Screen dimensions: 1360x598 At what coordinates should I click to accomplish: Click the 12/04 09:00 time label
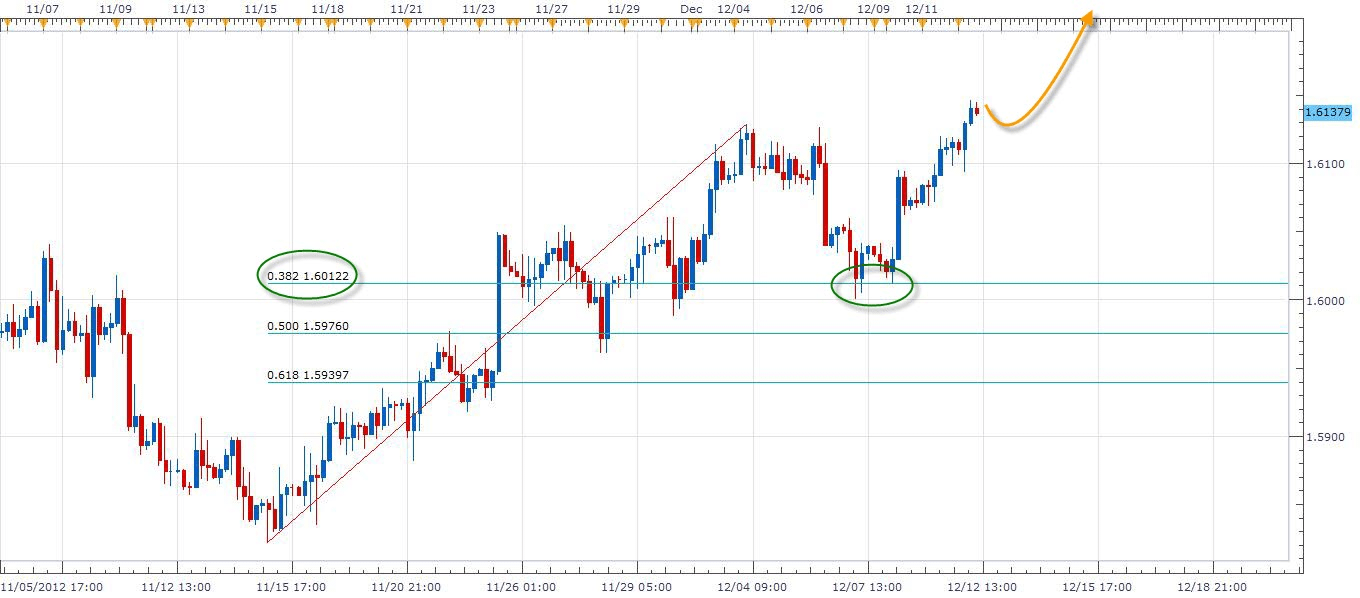coord(753,587)
